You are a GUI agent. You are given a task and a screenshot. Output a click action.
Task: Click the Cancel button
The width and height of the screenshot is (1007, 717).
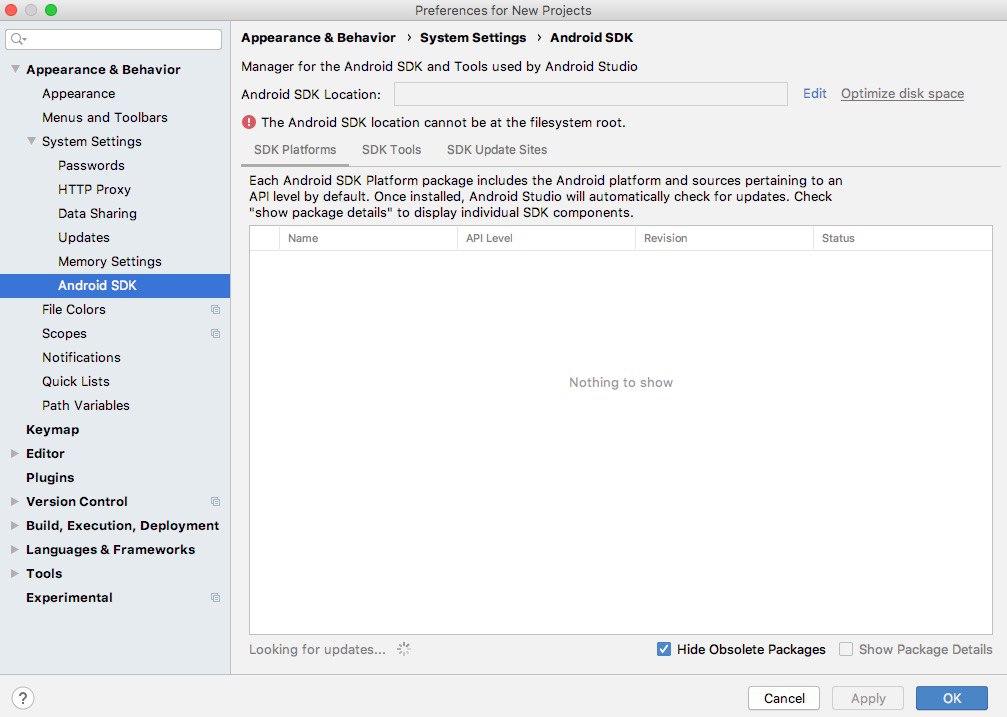click(x=784, y=698)
